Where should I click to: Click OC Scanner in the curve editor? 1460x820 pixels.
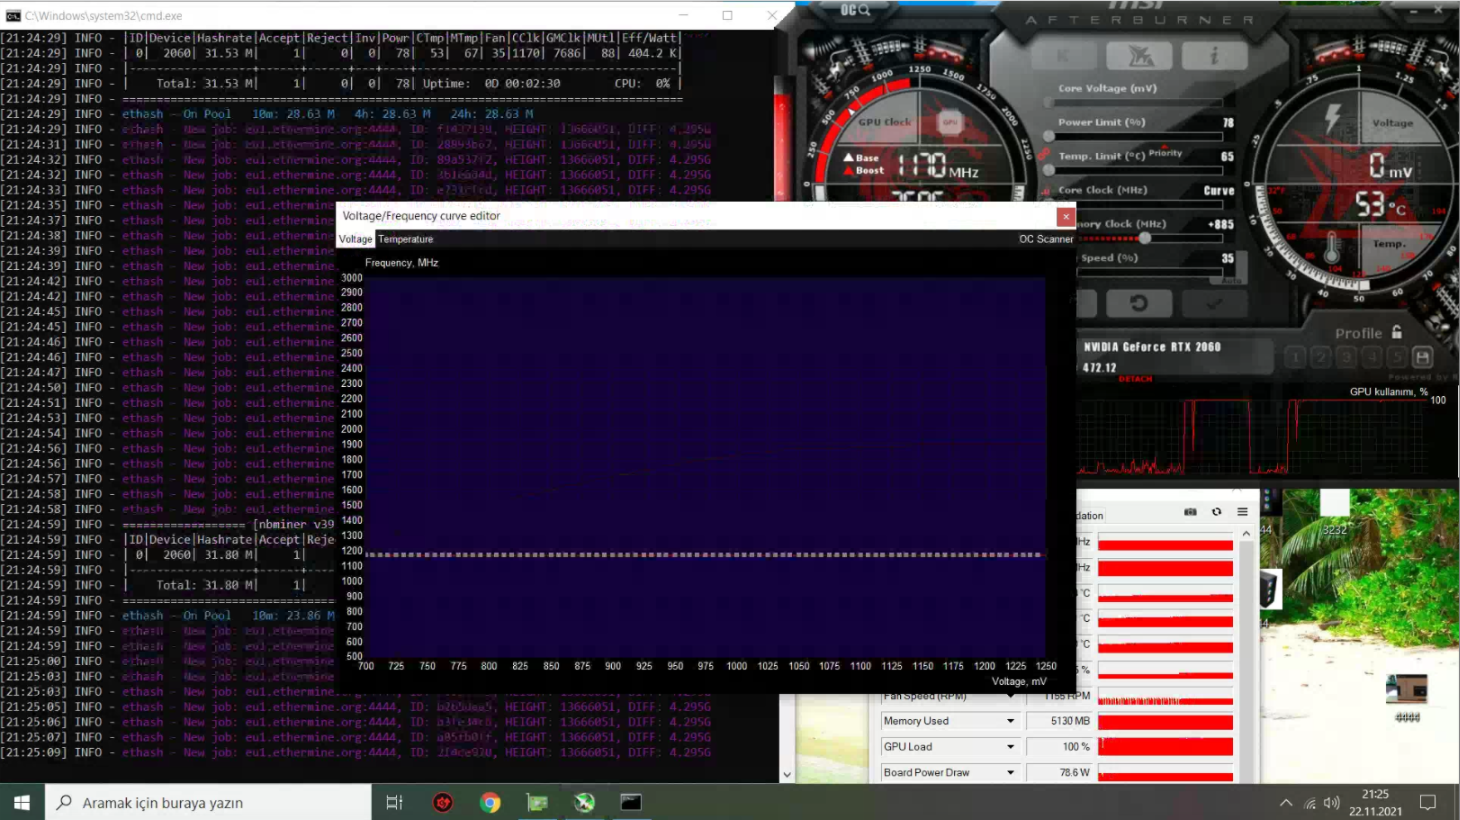[x=1046, y=239]
